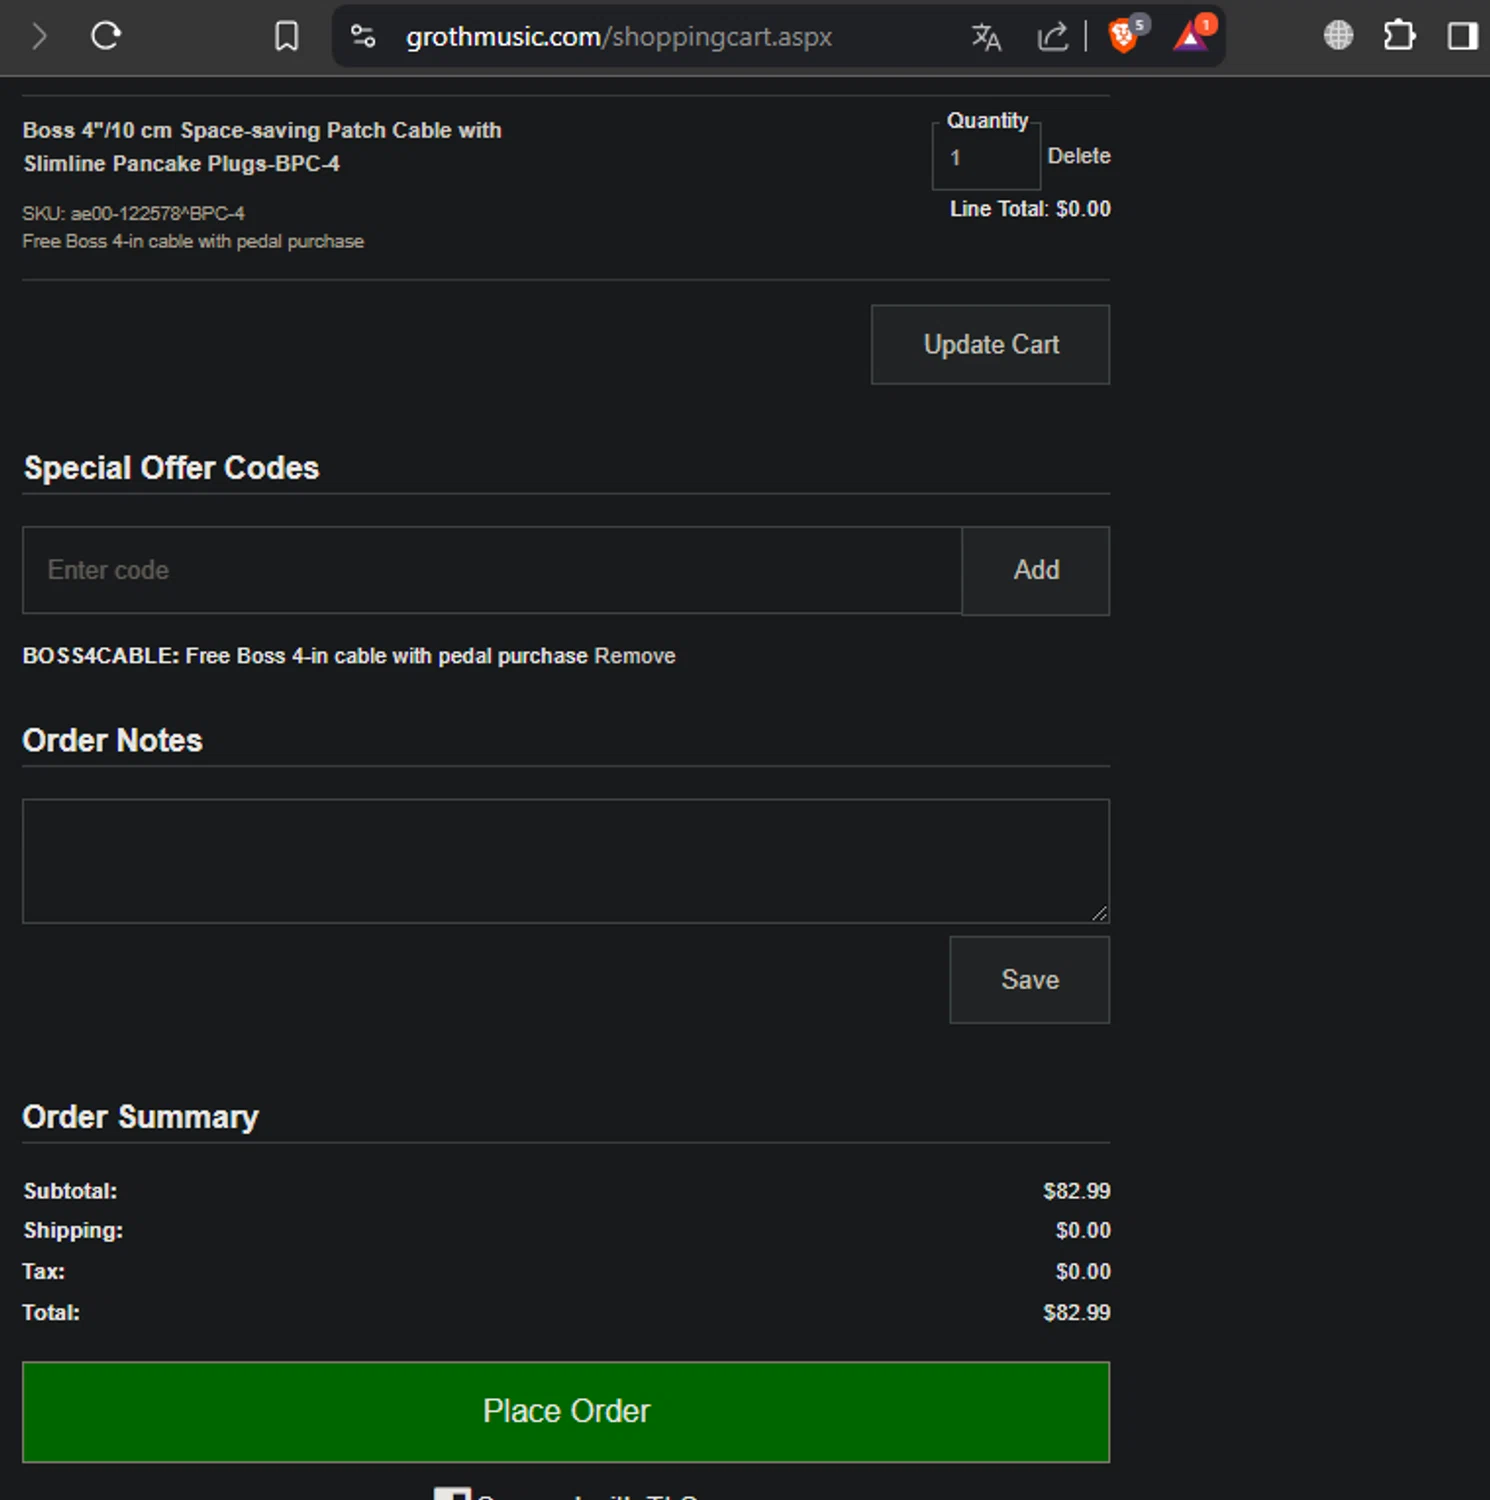Save the order notes
The width and height of the screenshot is (1490, 1500).
(x=1030, y=980)
